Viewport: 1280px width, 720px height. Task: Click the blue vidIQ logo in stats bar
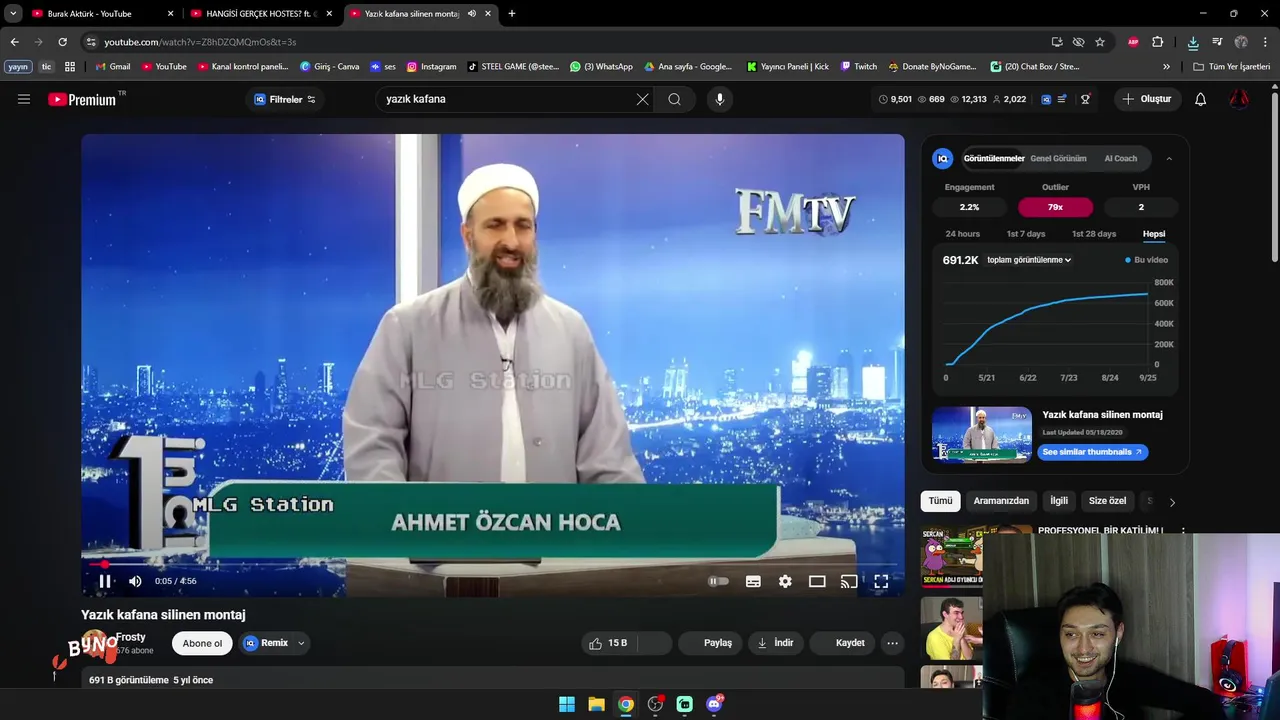pyautogui.click(x=1046, y=99)
